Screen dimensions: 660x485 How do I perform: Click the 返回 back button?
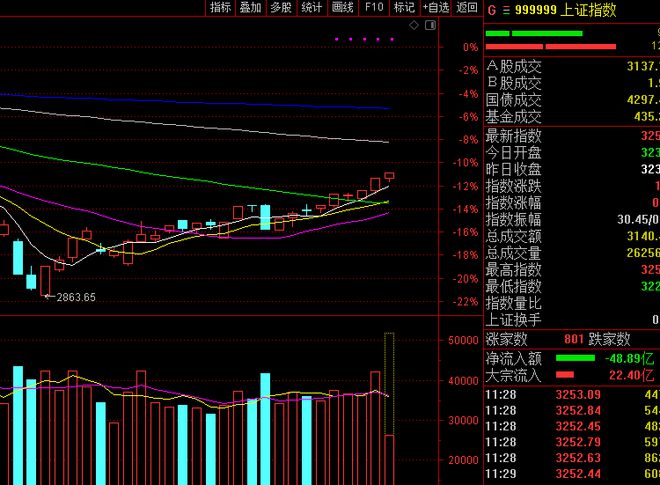[466, 7]
